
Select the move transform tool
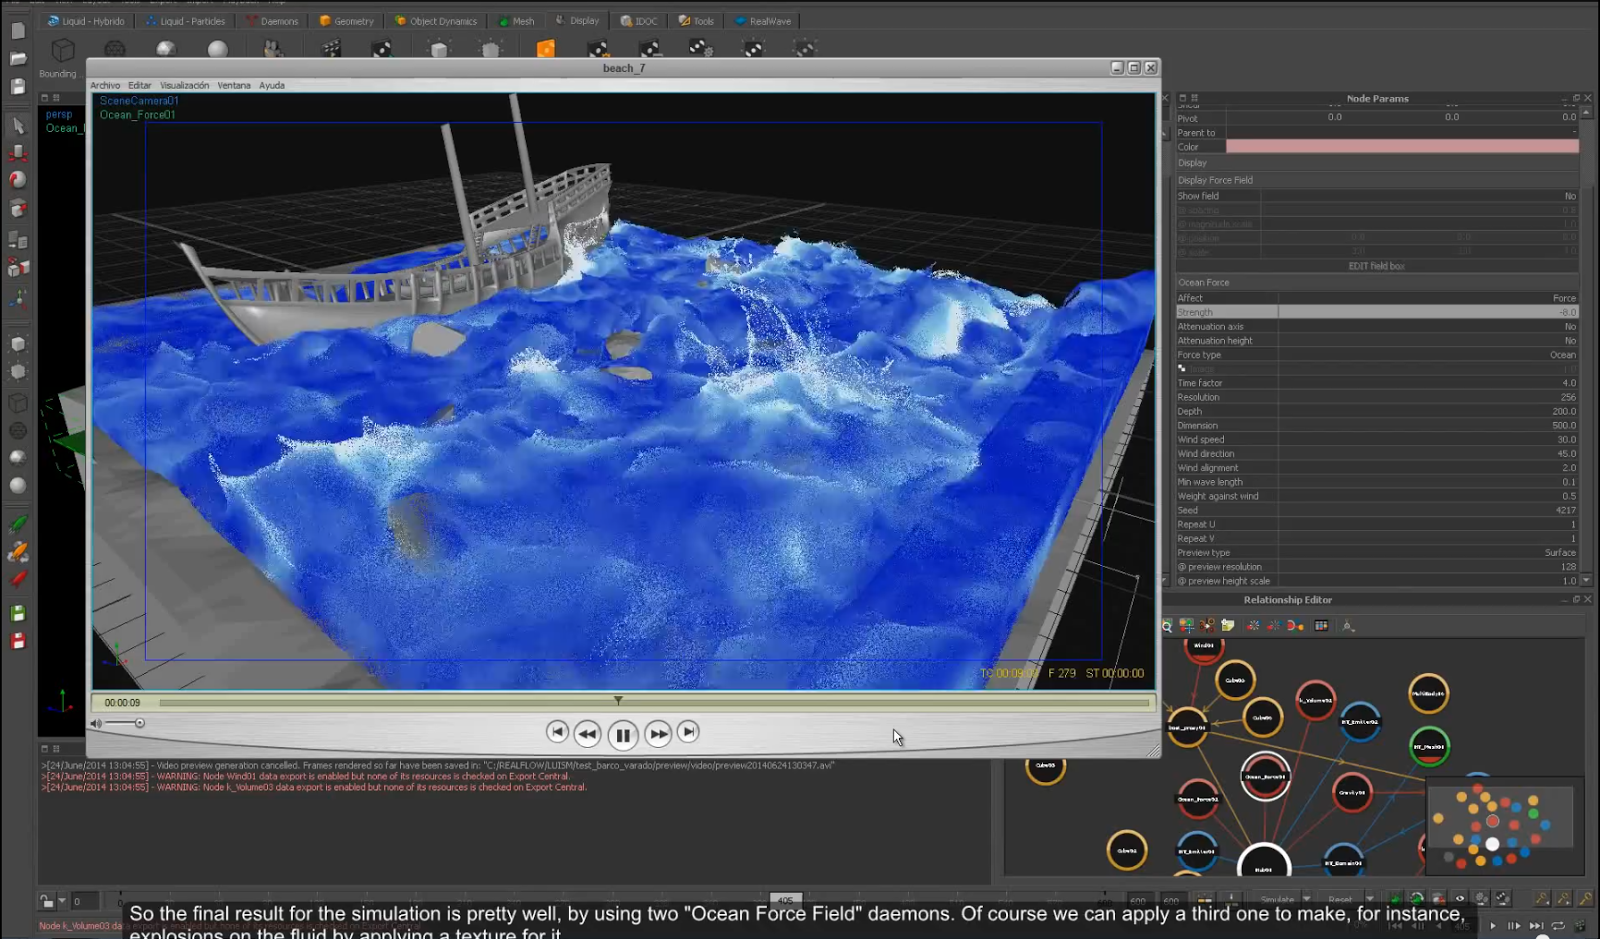pos(18,153)
